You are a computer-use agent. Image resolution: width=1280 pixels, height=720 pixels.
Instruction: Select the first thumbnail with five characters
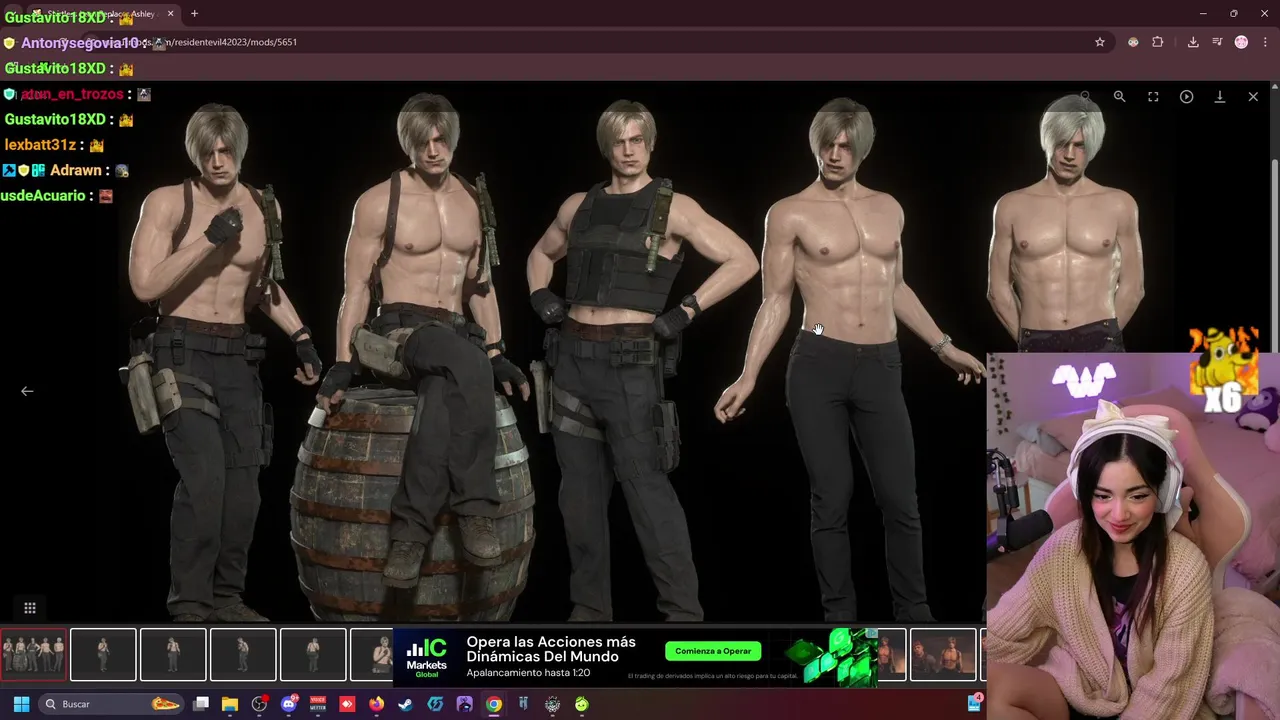33,655
